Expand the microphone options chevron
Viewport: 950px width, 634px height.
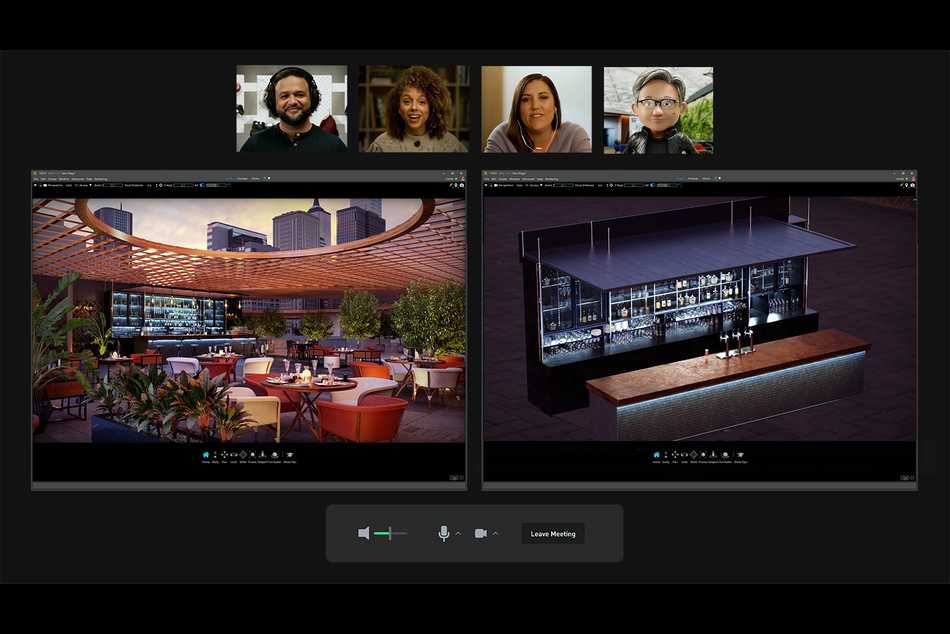[458, 534]
